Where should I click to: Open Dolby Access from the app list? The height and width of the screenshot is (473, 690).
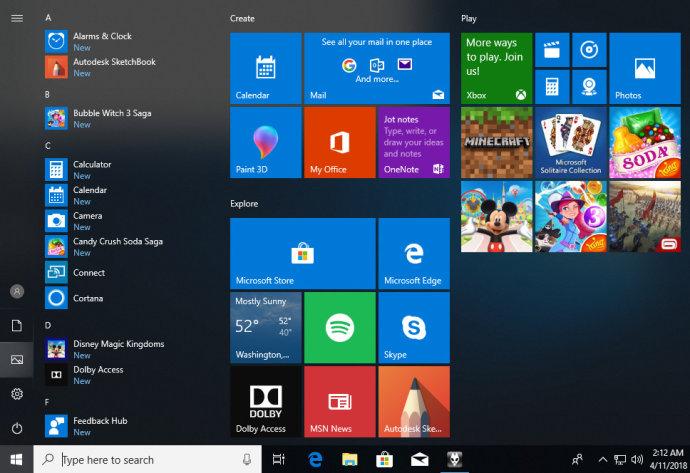click(128, 375)
